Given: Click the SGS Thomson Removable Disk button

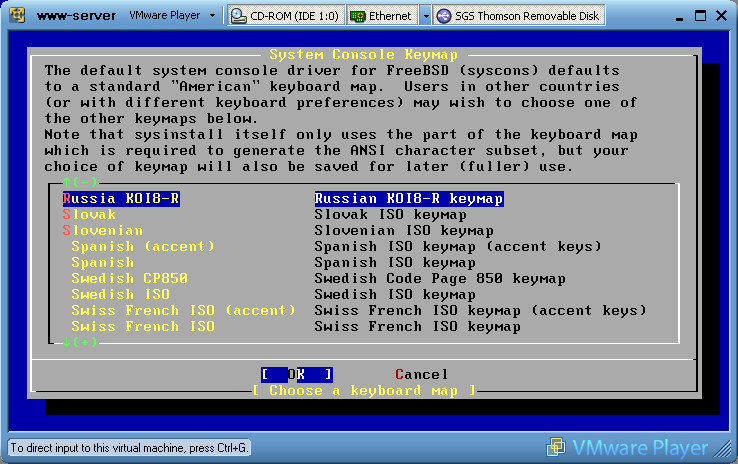Looking at the screenshot, I should (x=519, y=16).
